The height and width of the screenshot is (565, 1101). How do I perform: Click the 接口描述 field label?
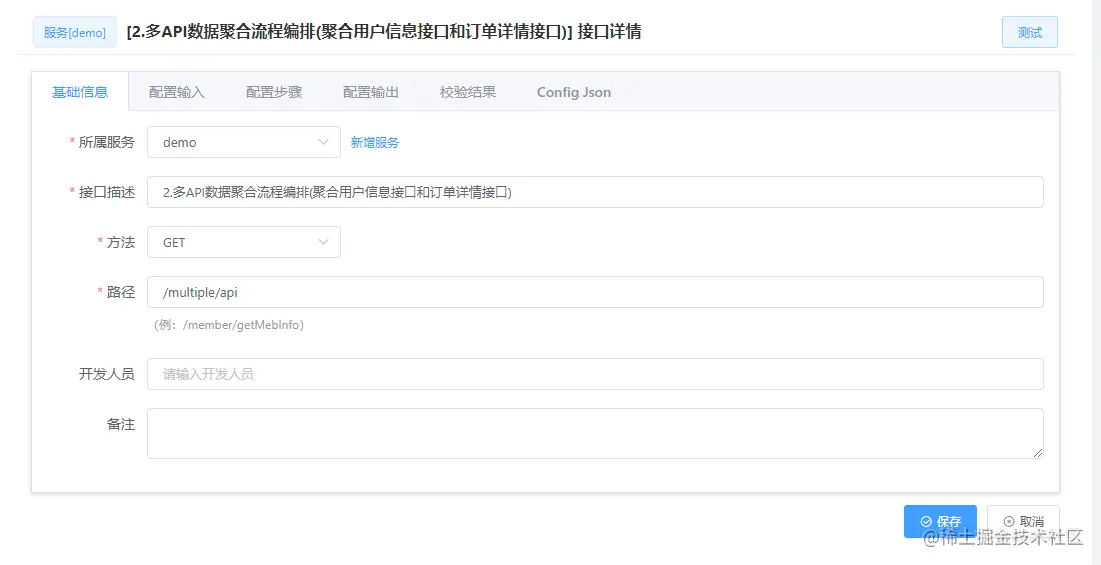[106, 192]
